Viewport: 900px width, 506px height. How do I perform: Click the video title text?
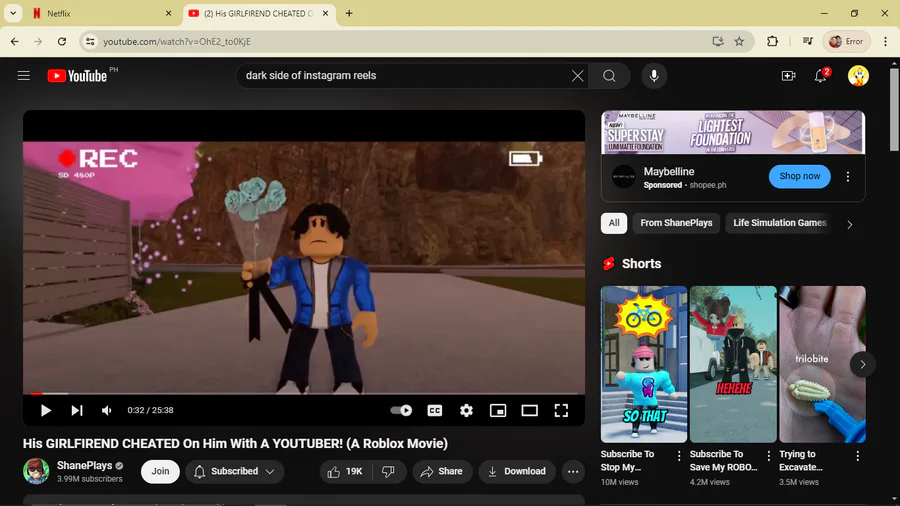pos(235,443)
